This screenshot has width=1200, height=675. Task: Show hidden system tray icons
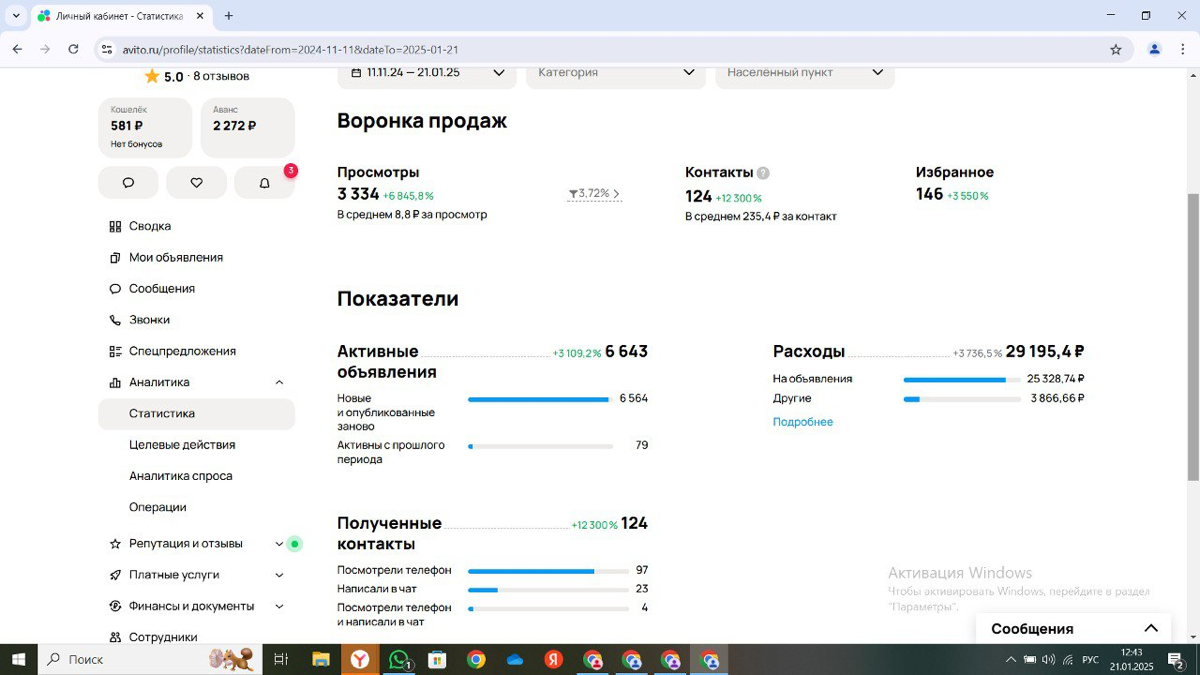click(1011, 660)
